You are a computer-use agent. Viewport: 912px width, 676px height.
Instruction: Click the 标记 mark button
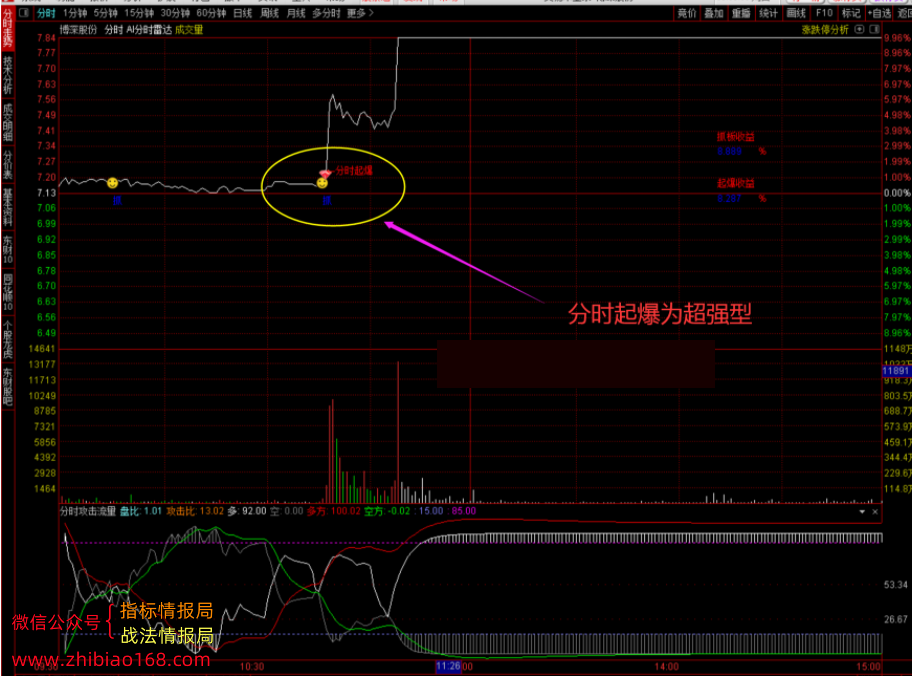pyautogui.click(x=851, y=13)
